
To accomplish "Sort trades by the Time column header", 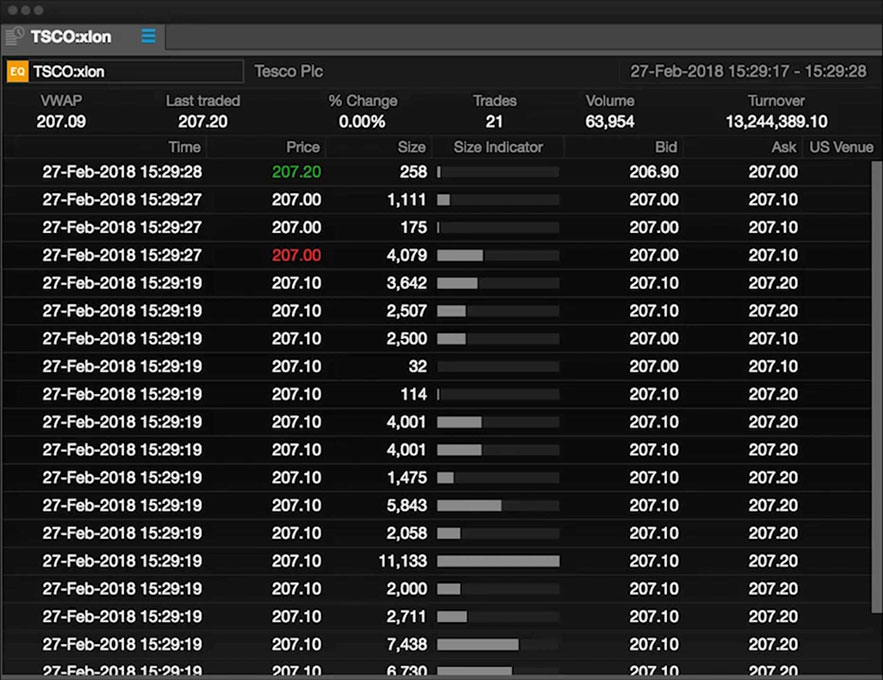I will point(184,147).
